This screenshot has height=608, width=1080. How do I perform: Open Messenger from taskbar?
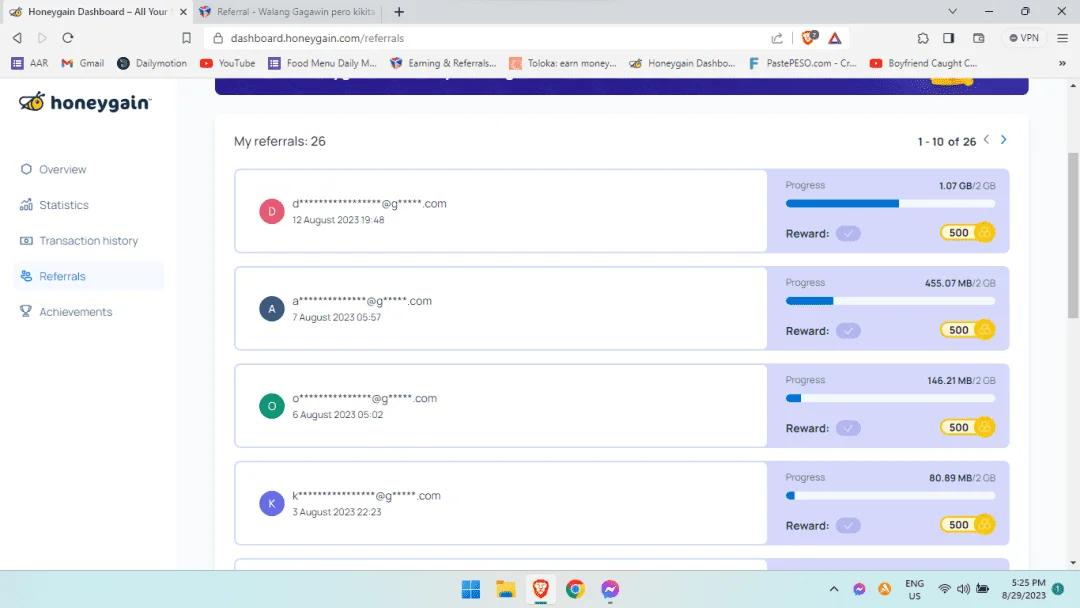610,589
